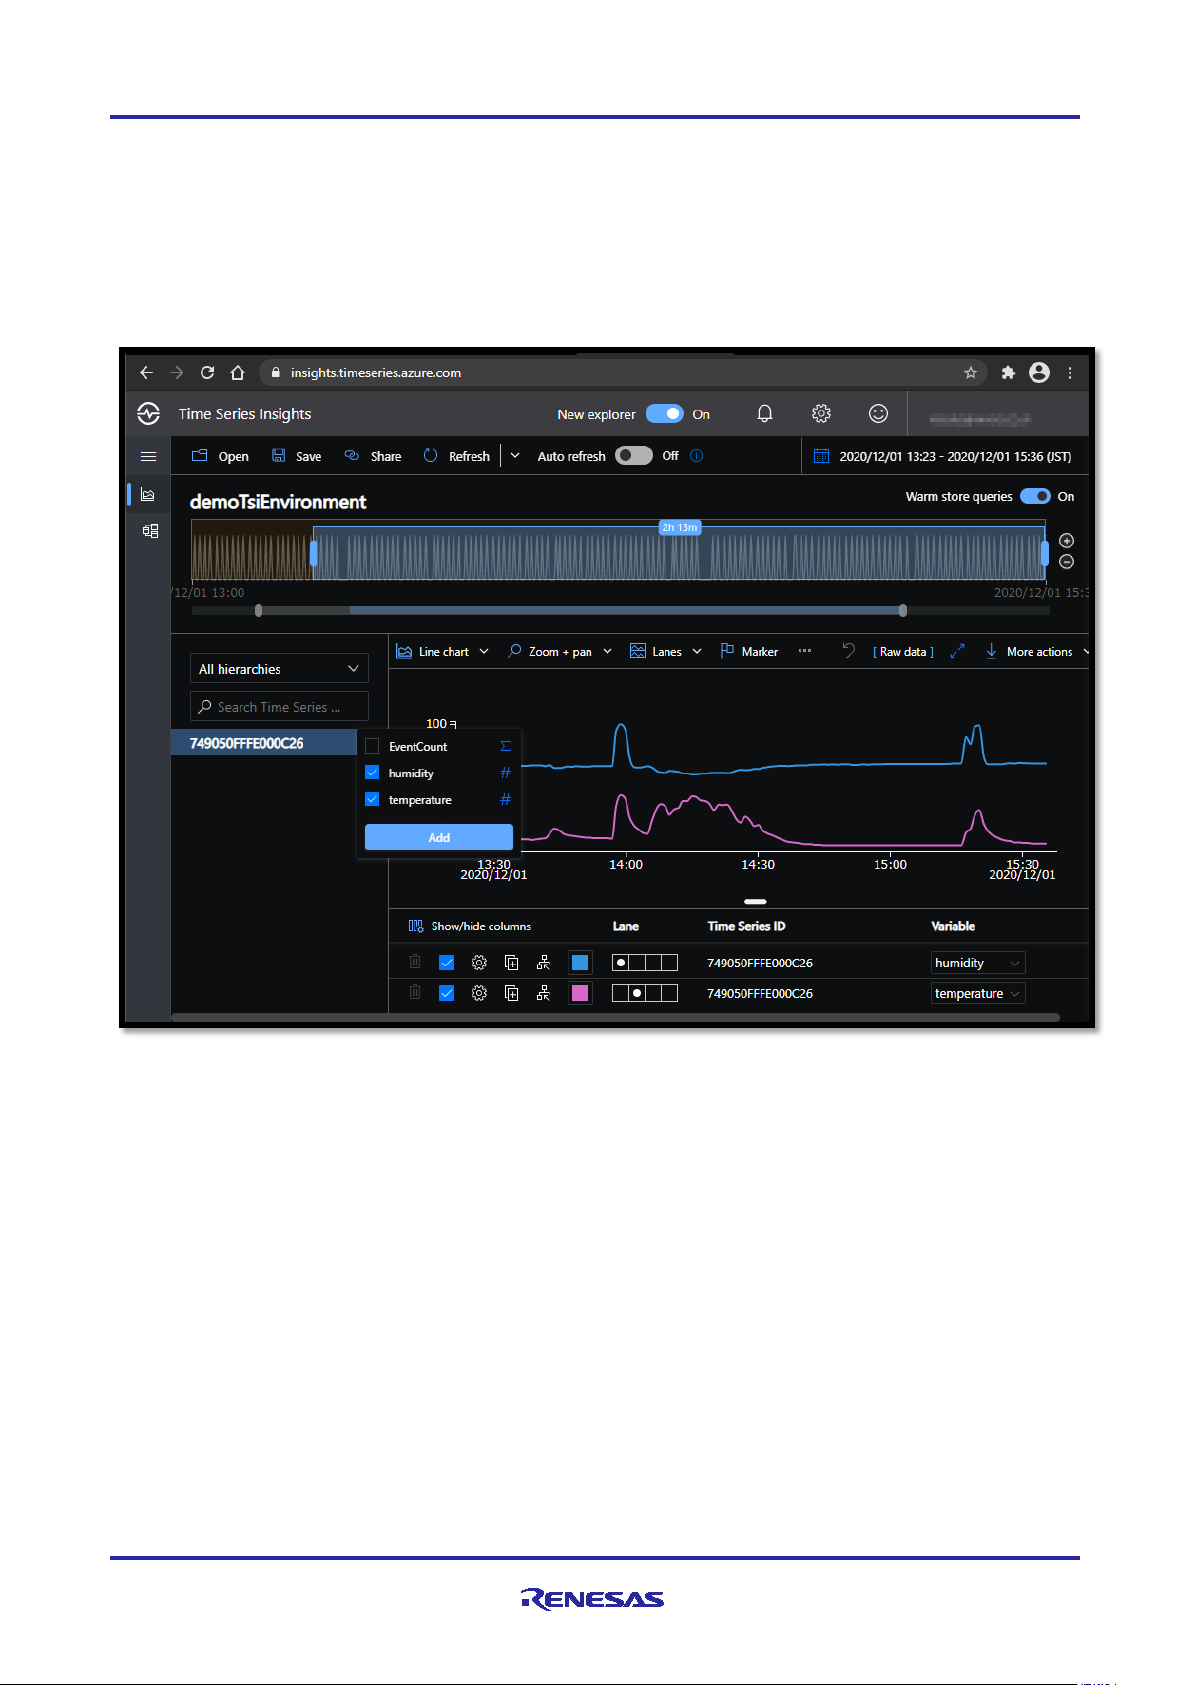Click the Auto refresh info icon
Viewport: 1192px width, 1685px height.
(x=697, y=456)
